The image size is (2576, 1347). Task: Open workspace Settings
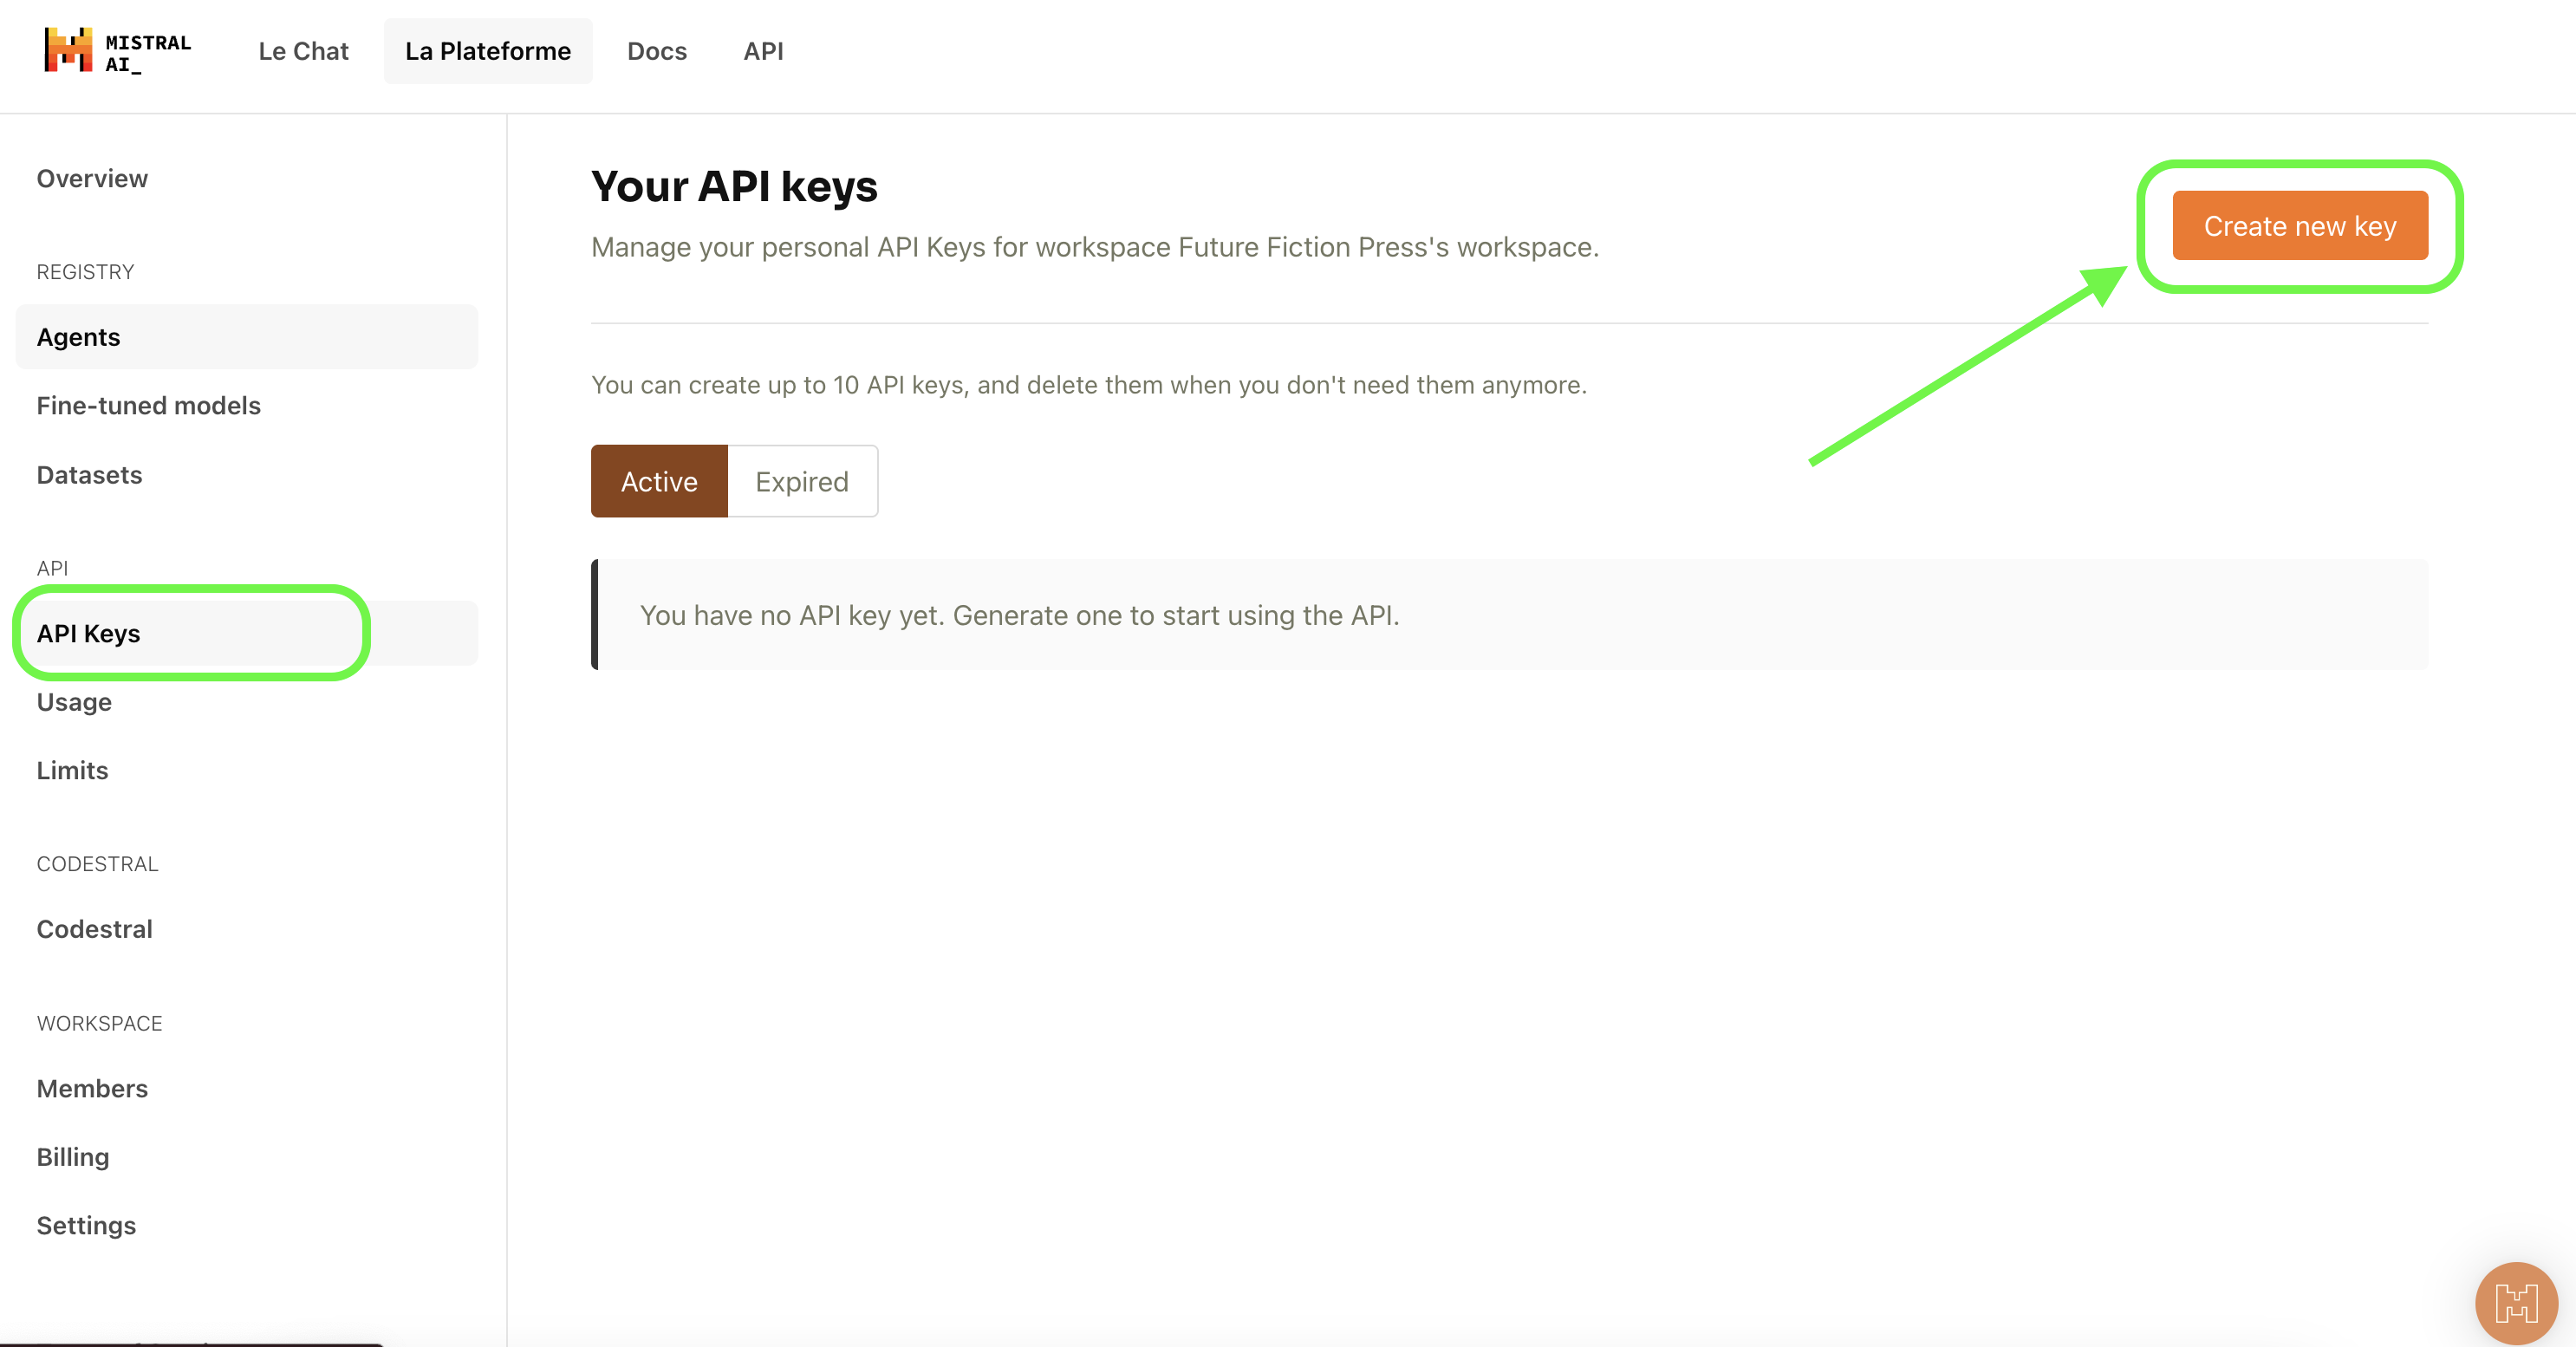pyautogui.click(x=86, y=1225)
